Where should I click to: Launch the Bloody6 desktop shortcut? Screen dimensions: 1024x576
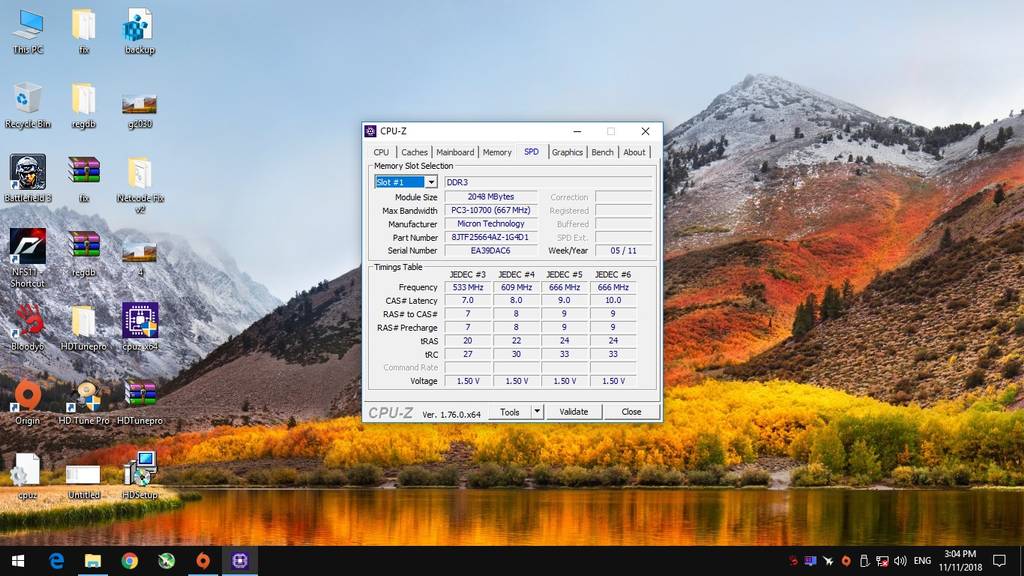tap(27, 327)
